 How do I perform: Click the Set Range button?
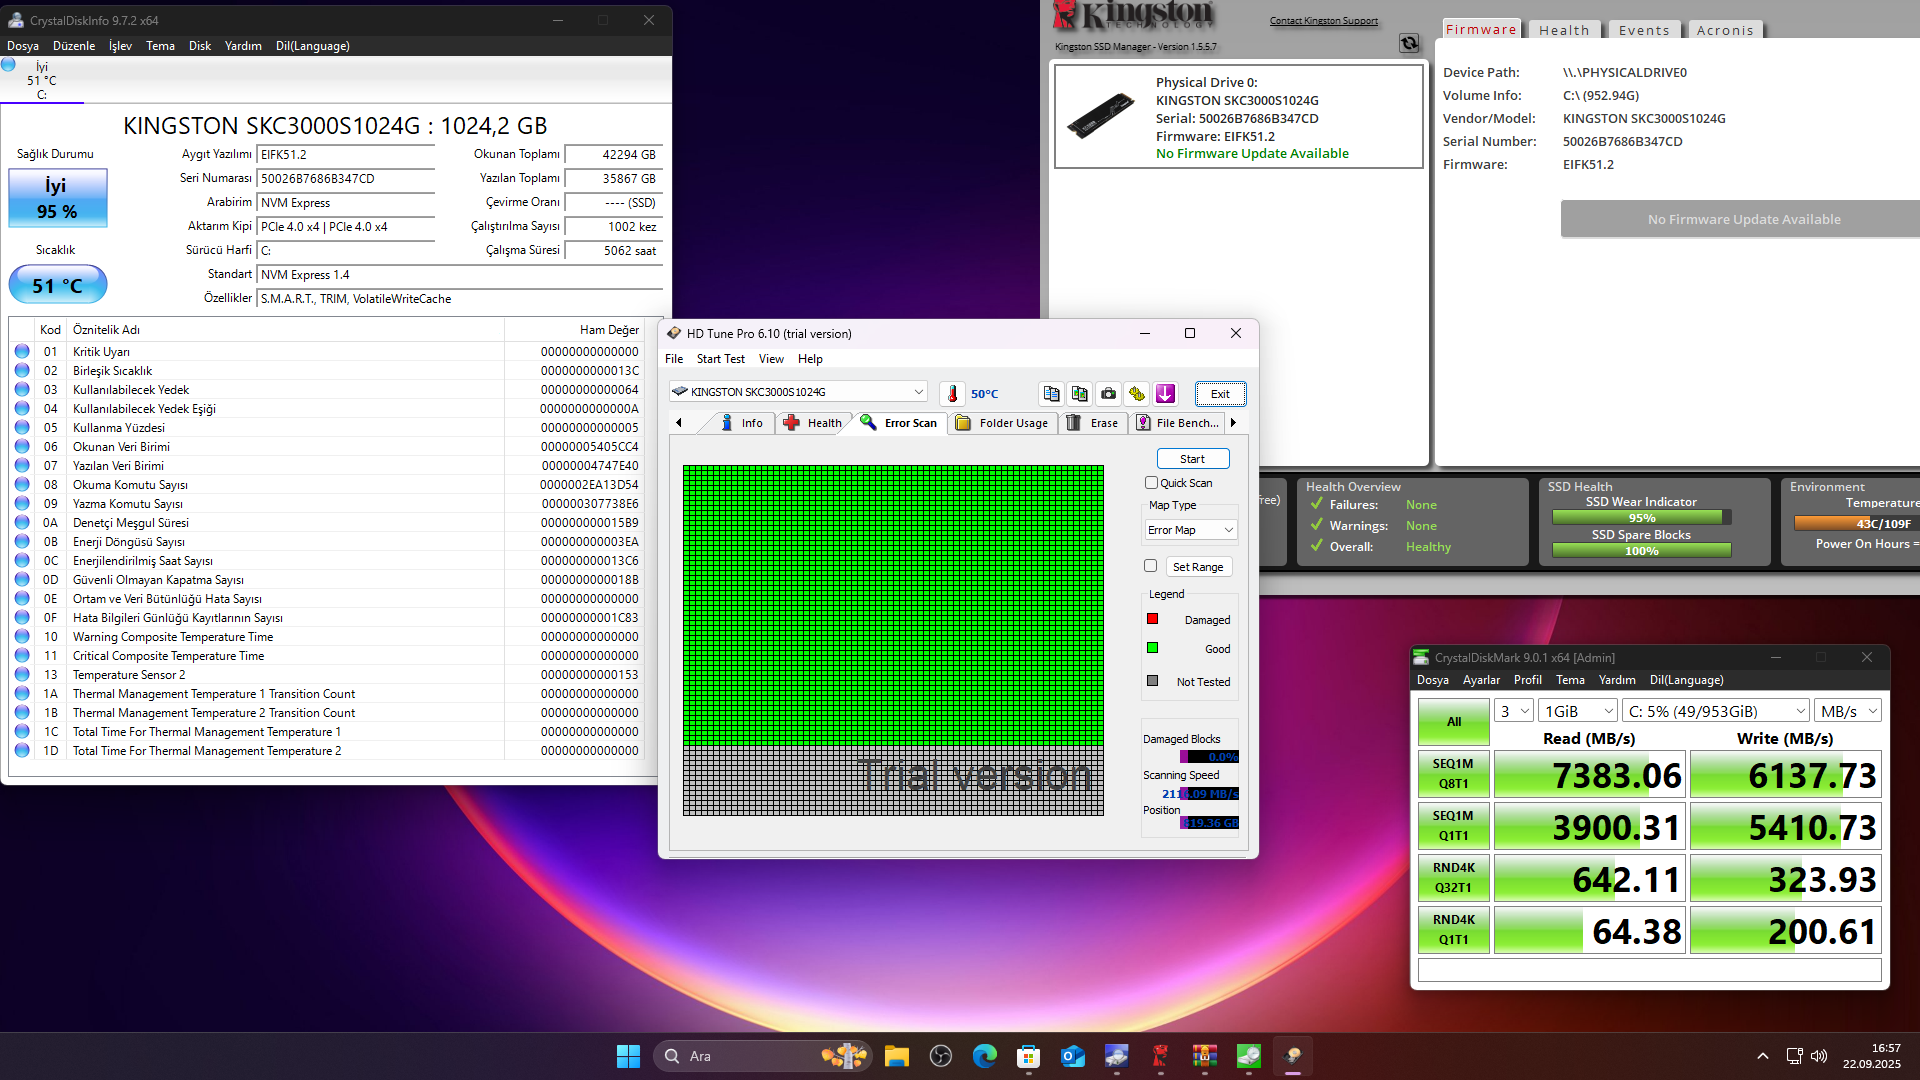tap(1198, 567)
